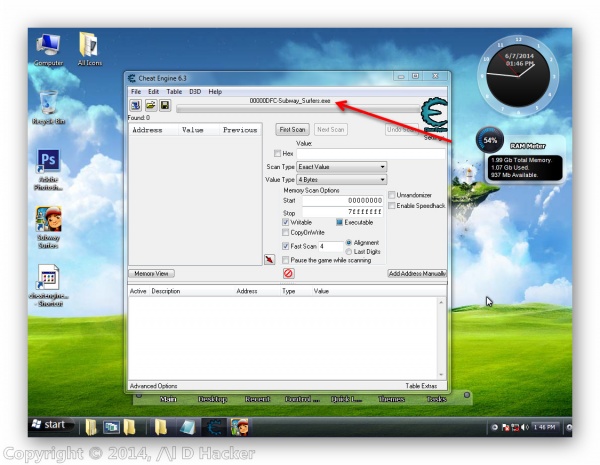This screenshot has height=465, width=600.
Task: Uncheck the Writable checkbox
Action: coord(285,222)
